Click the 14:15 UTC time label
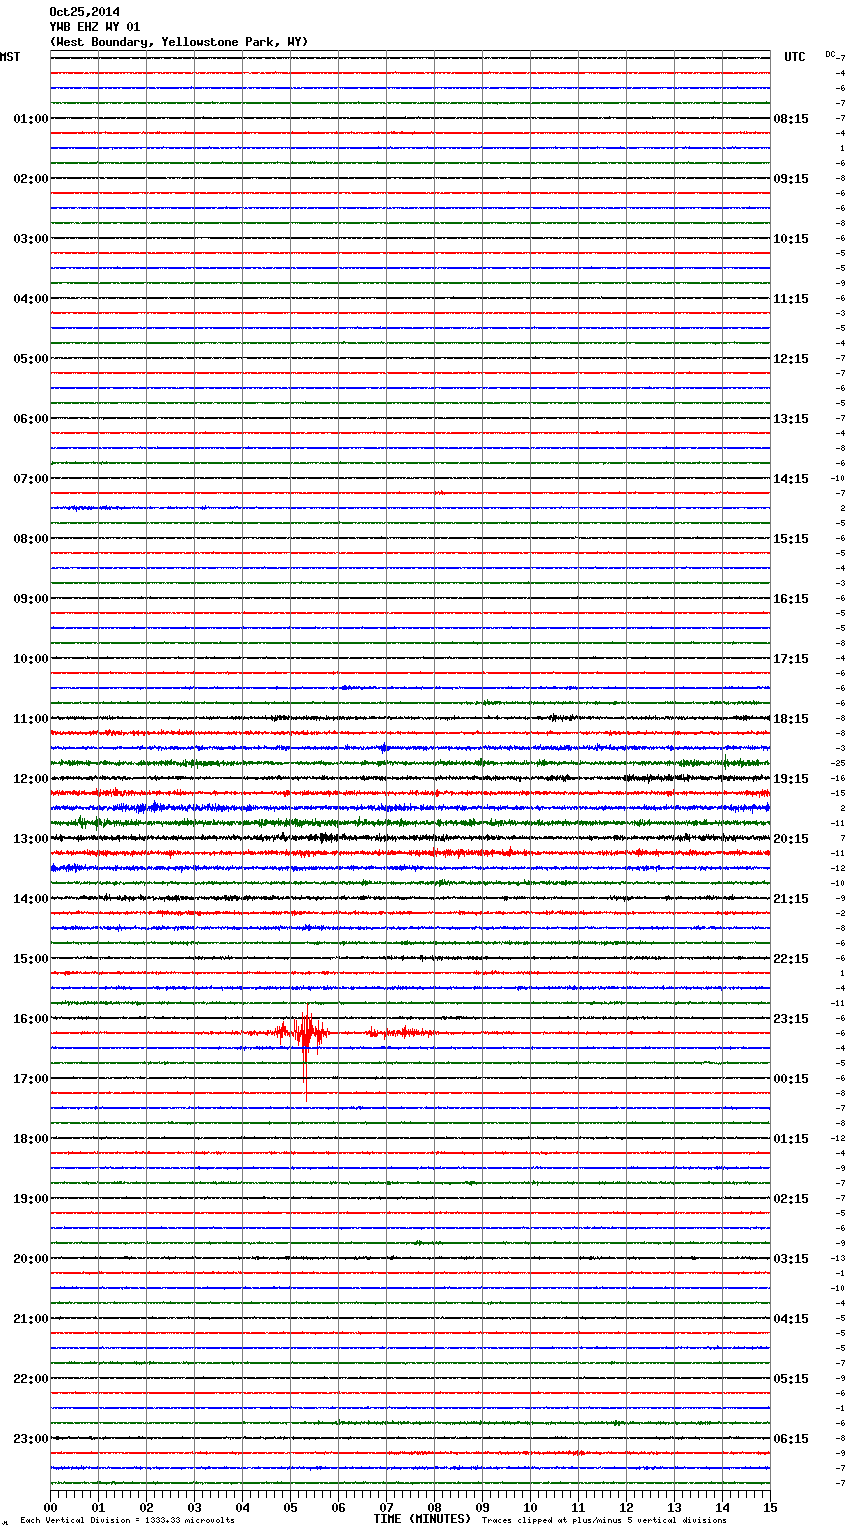This screenshot has width=850, height=1534. pyautogui.click(x=791, y=479)
